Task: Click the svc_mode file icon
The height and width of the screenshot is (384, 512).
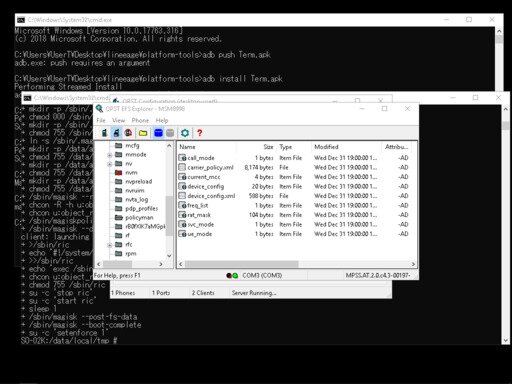Action: (x=182, y=224)
